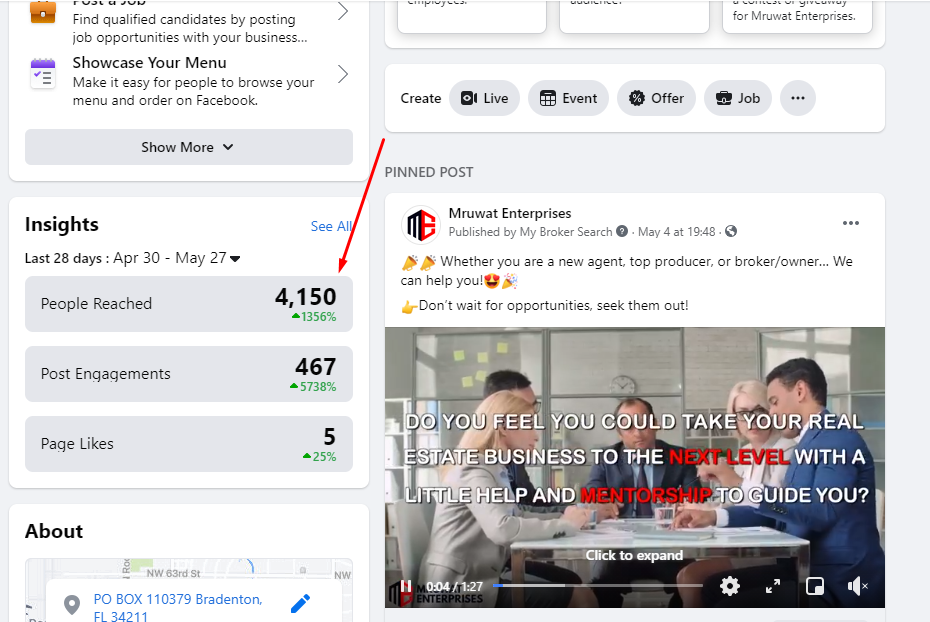Expand video to fullscreen
This screenshot has height=622, width=930.
click(773, 587)
